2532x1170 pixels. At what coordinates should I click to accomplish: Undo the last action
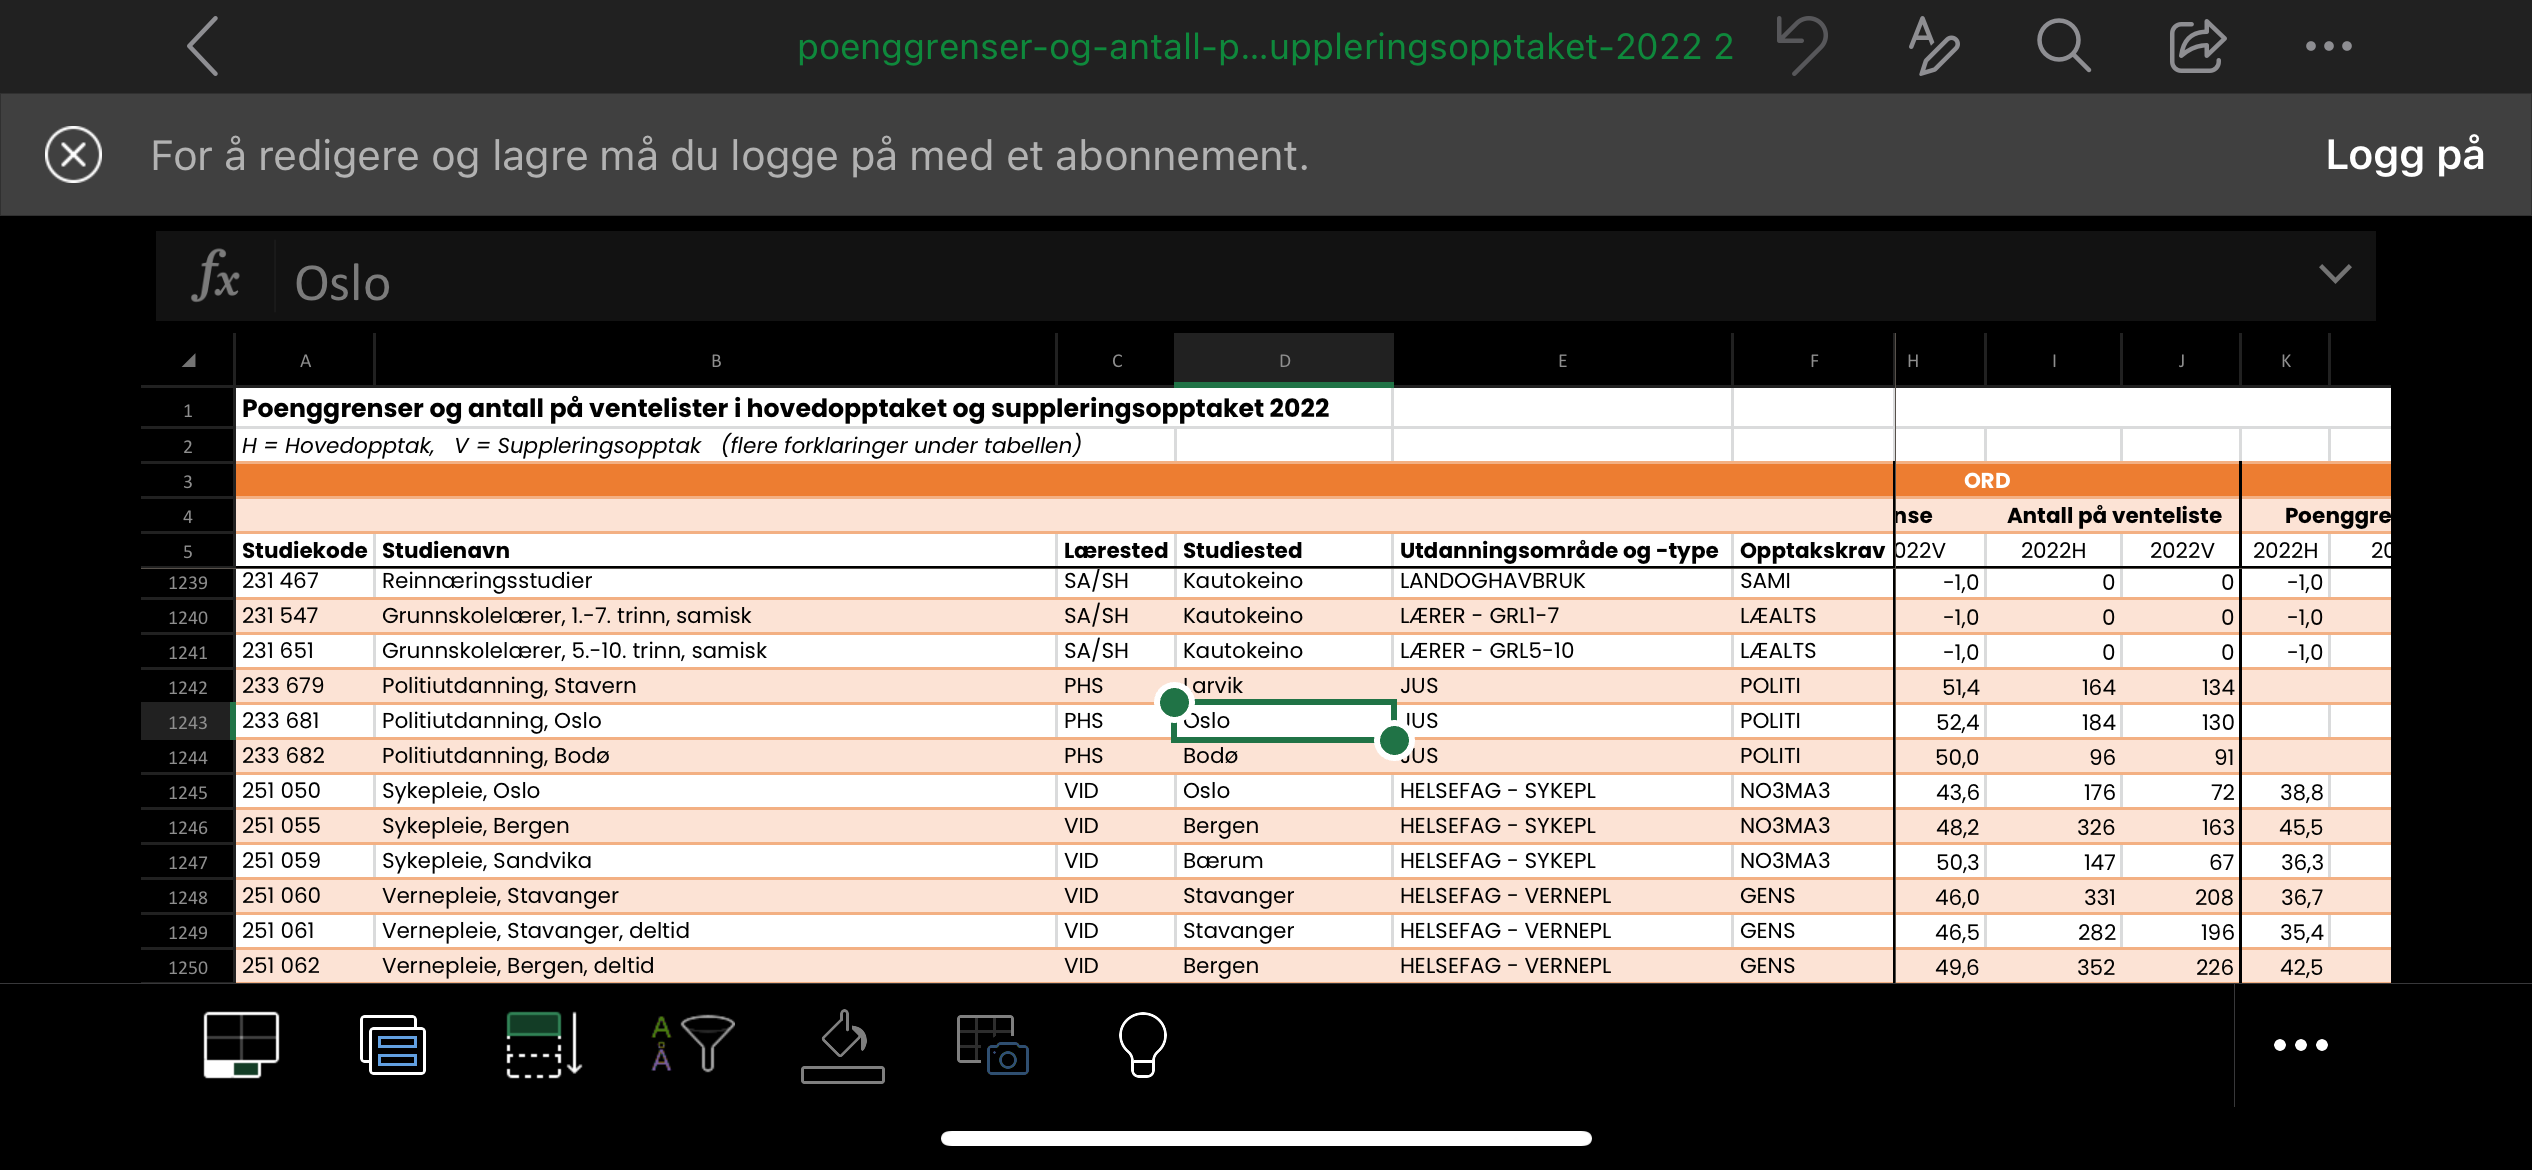click(1801, 46)
